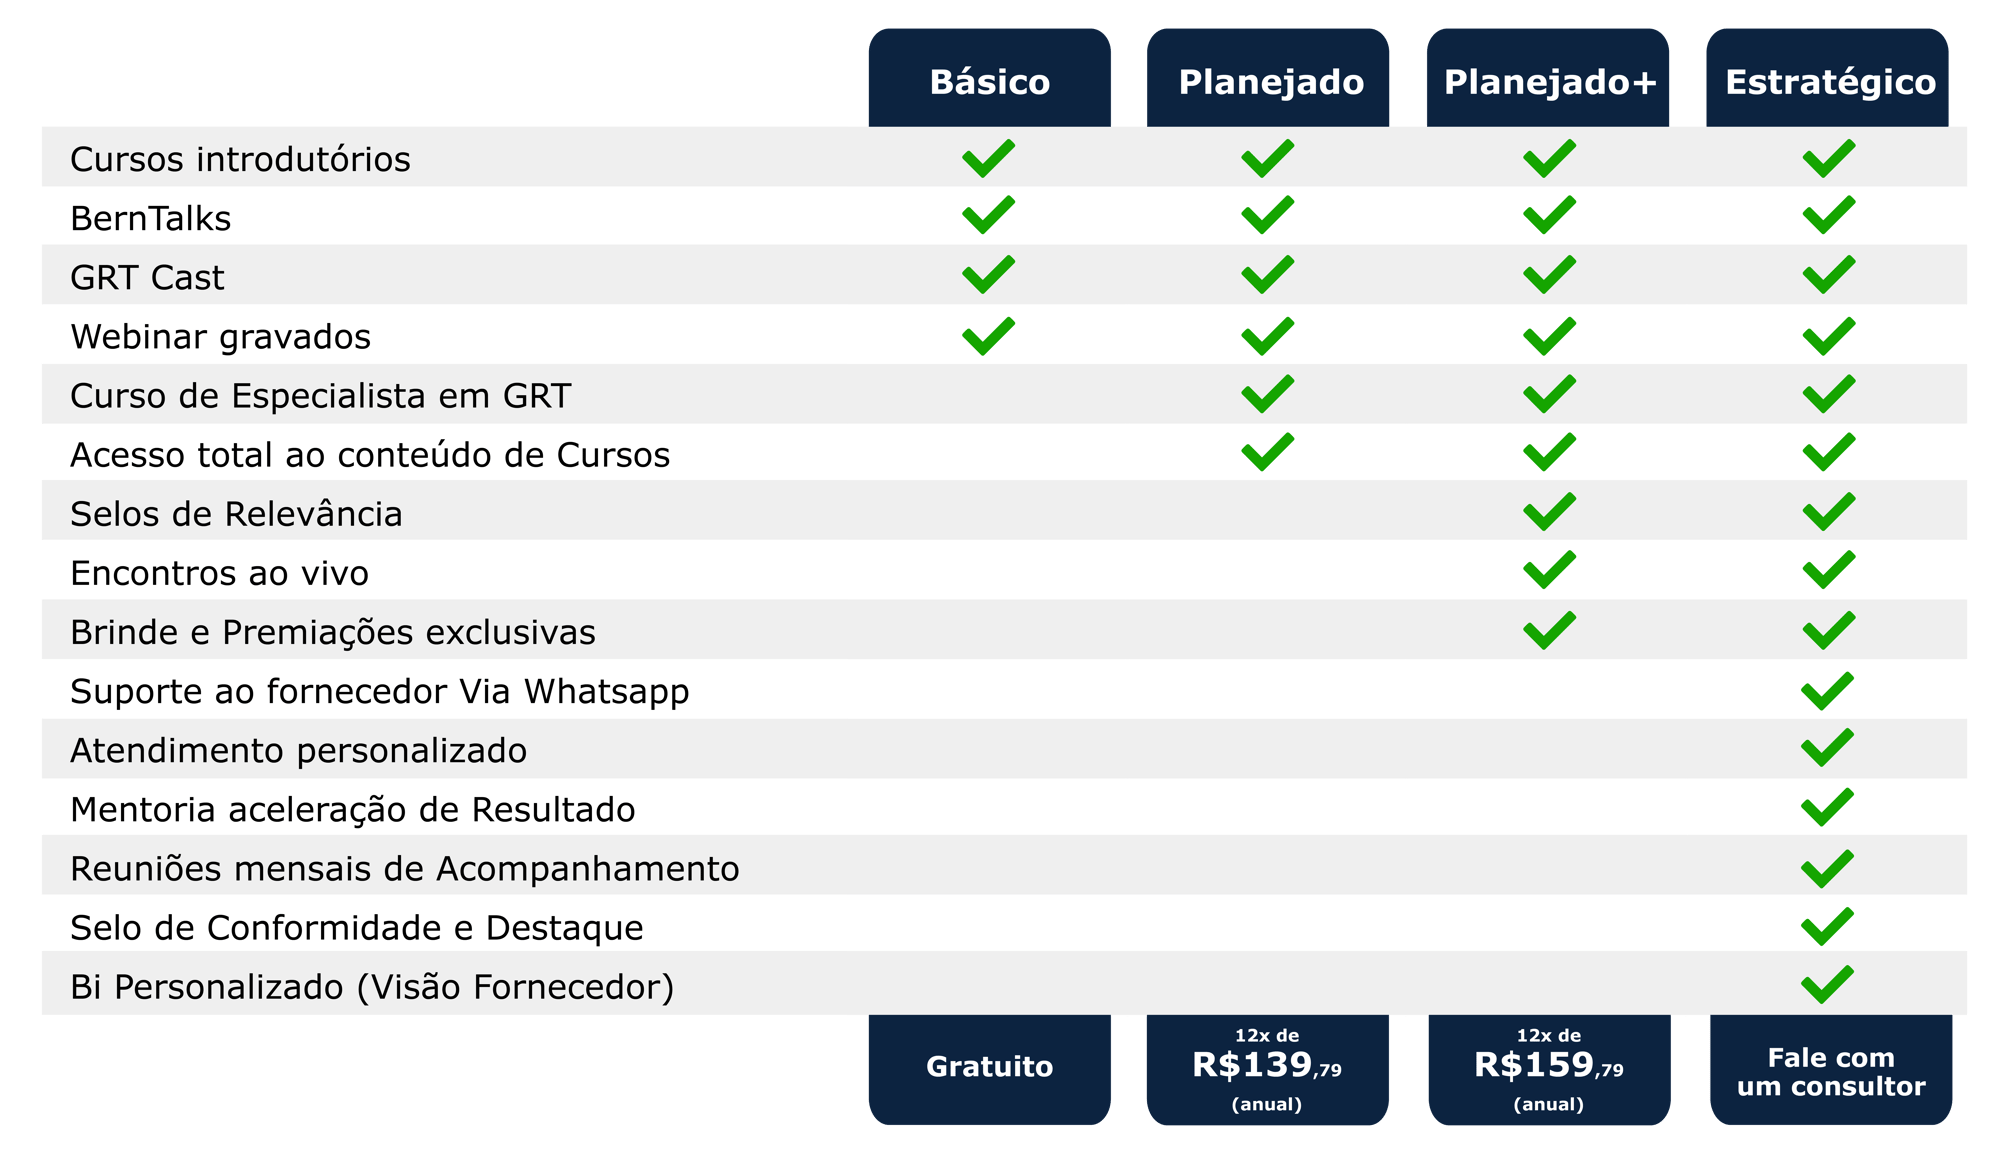Screen dimensions: 2000x1153
Task: Click Fale com um consultor button
Action: (1830, 1069)
